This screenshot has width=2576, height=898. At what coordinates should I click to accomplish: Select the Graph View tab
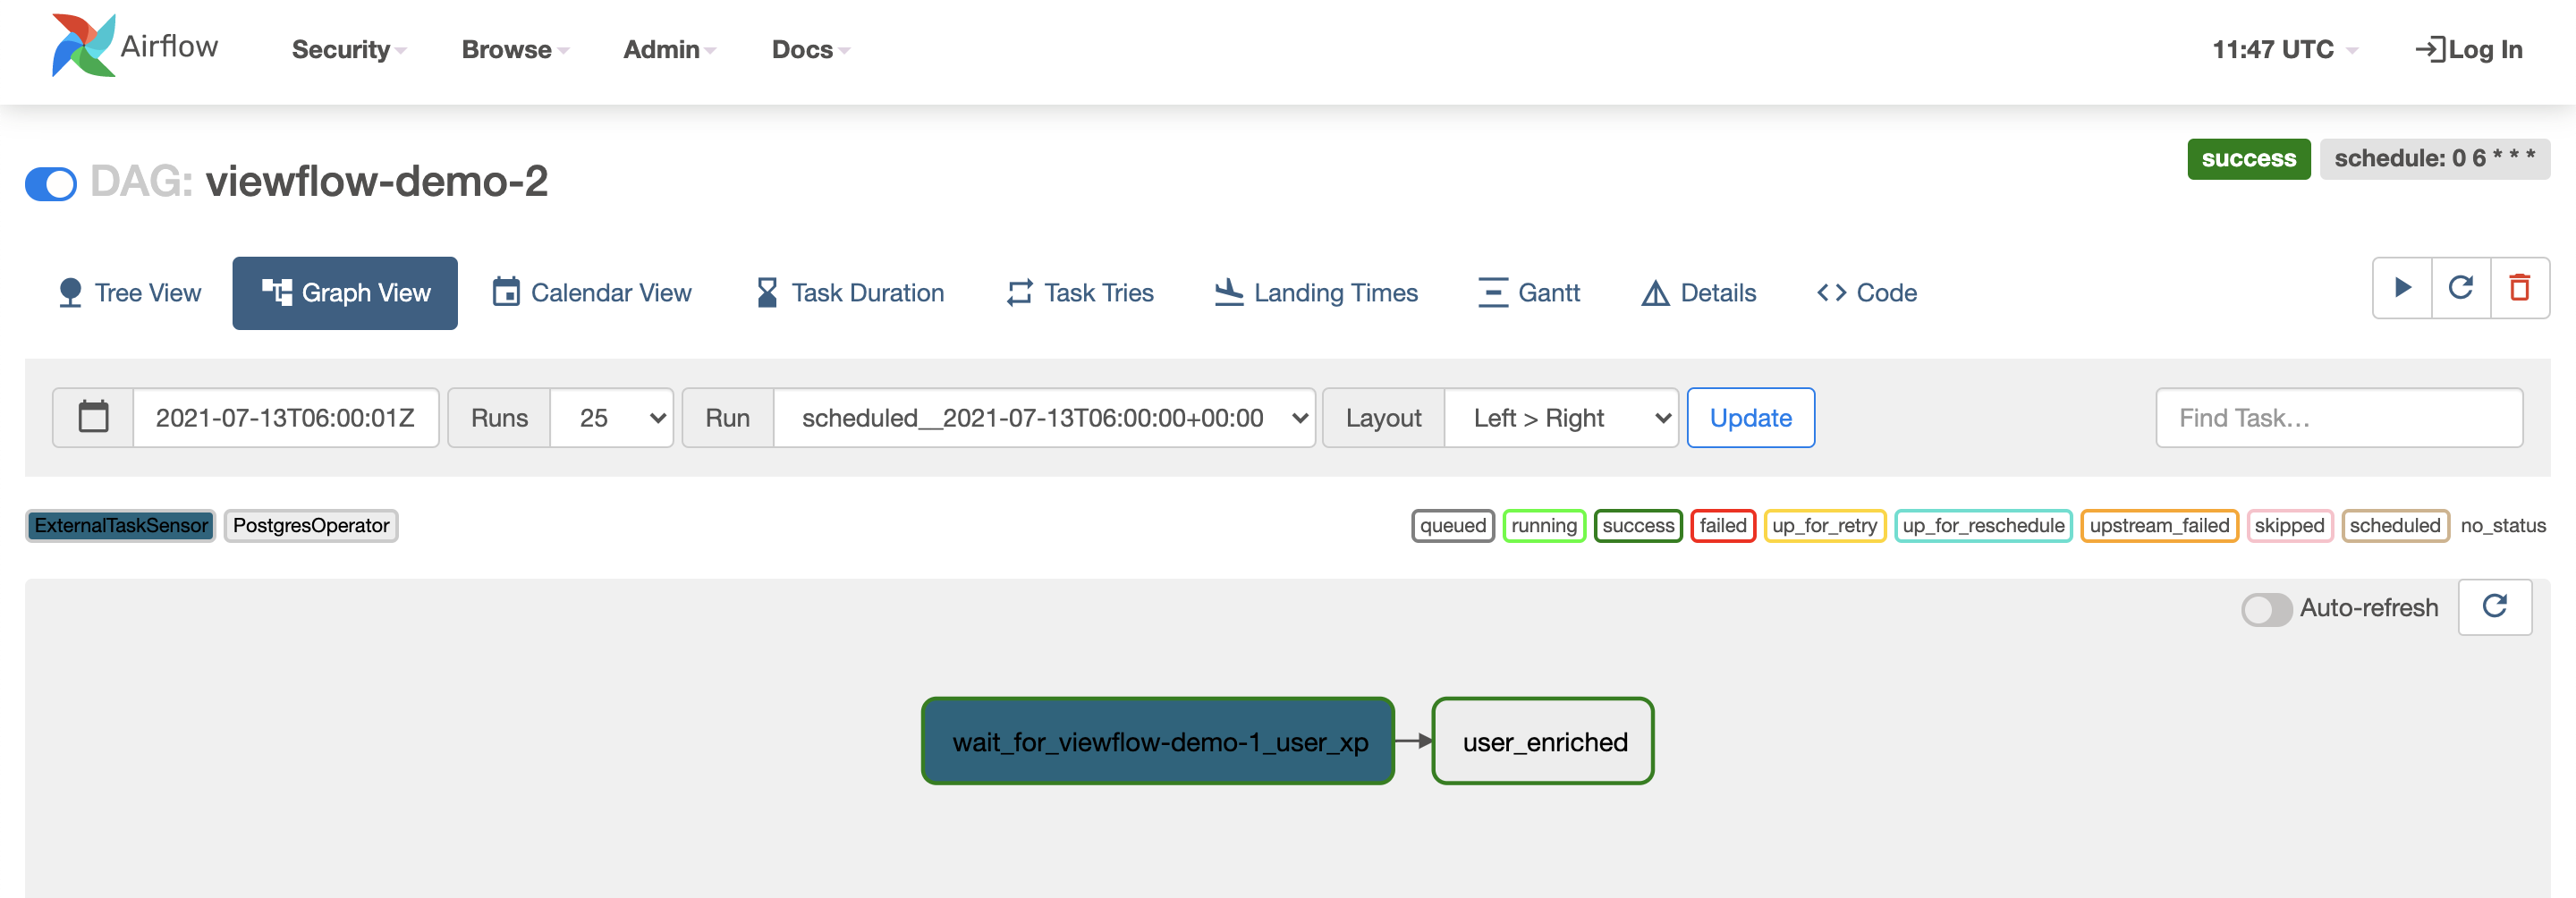pos(345,293)
